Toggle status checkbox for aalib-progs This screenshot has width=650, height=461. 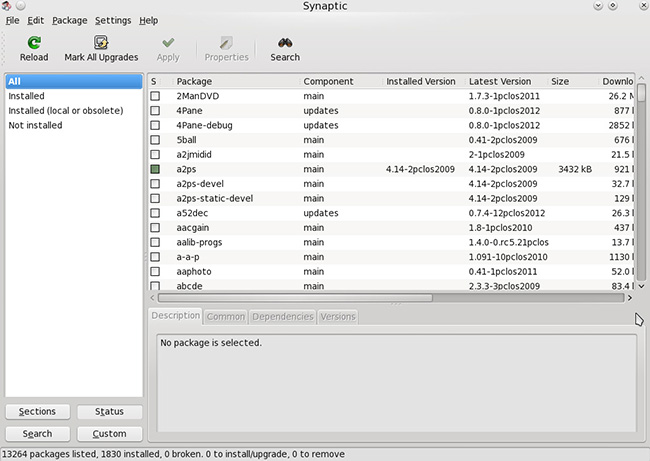pos(155,242)
